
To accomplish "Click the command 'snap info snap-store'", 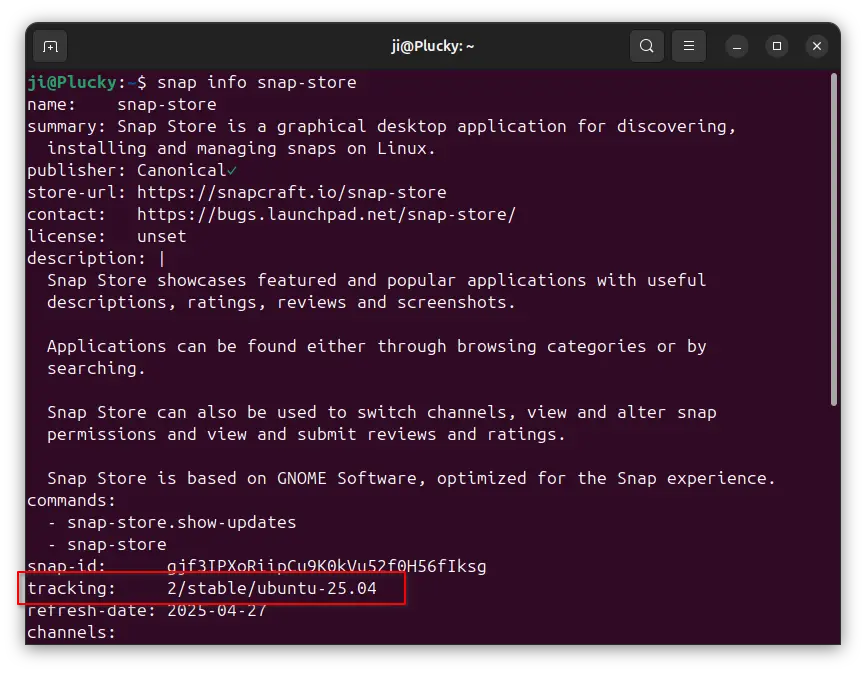I will pyautogui.click(x=257, y=82).
